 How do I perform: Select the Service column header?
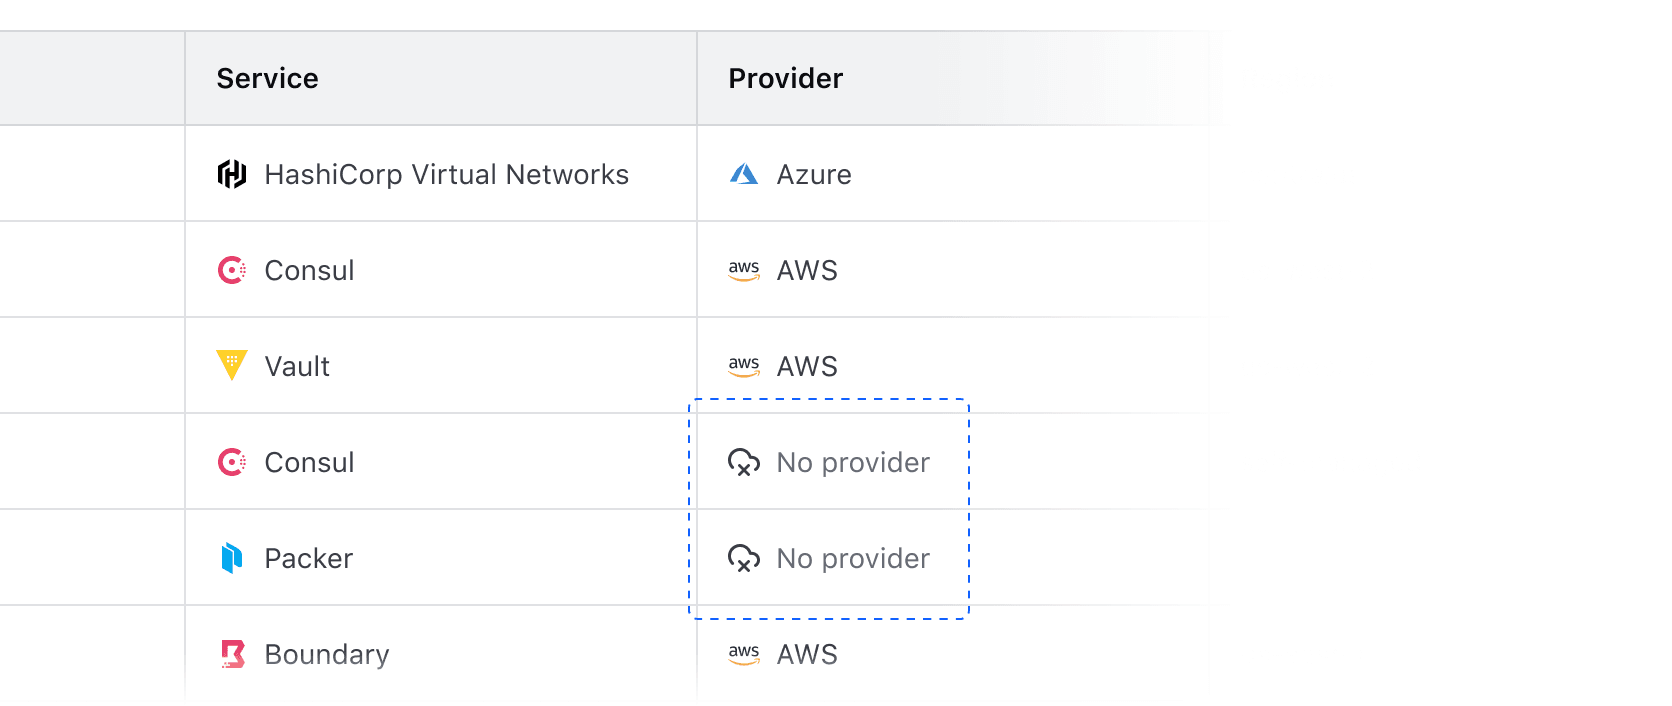(x=267, y=77)
